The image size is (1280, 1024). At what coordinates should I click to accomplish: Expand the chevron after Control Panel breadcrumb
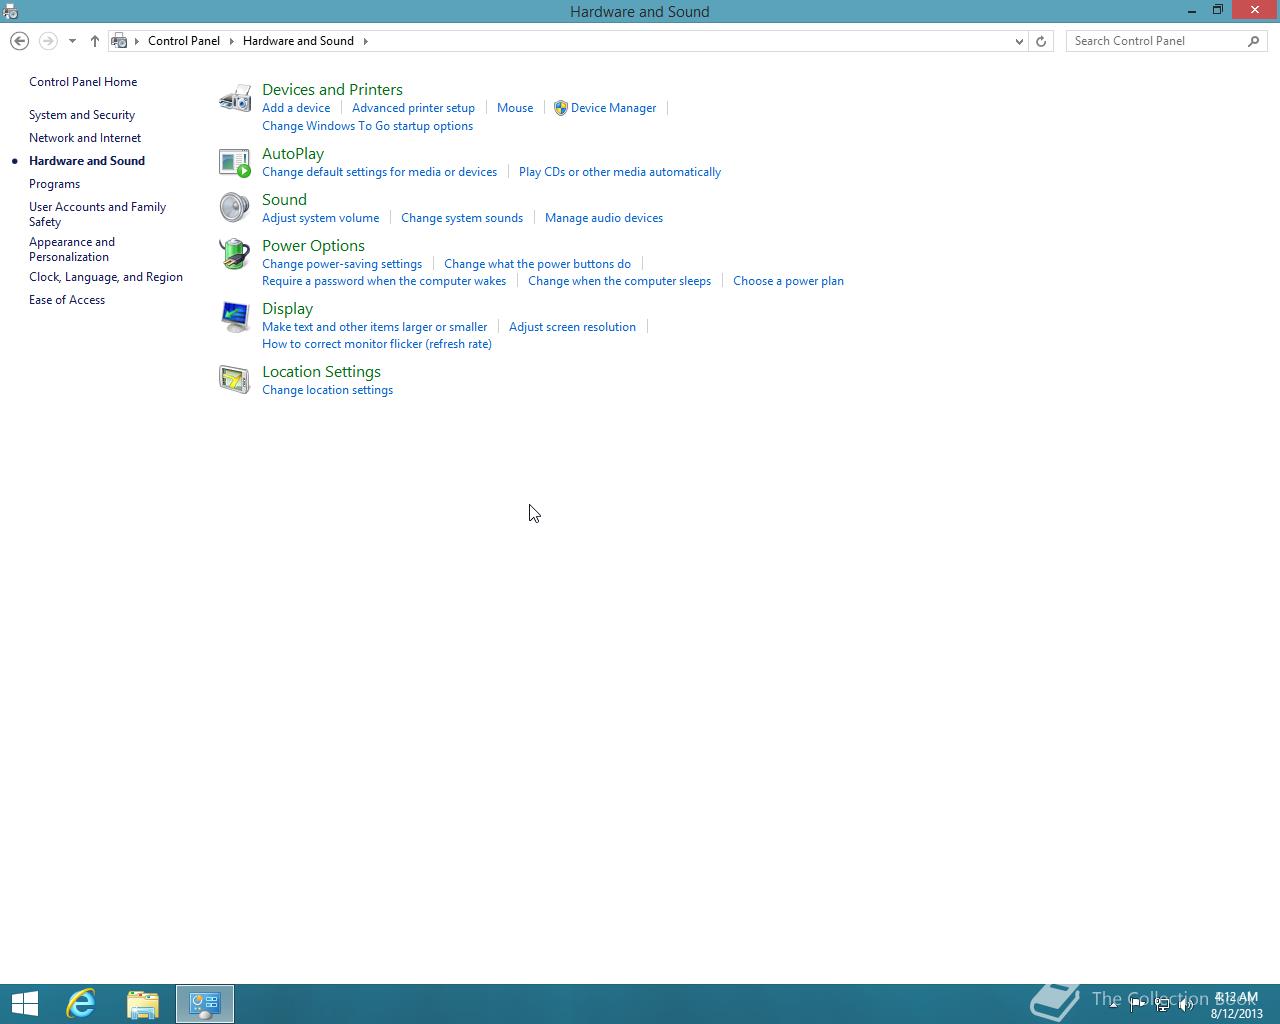tap(231, 41)
